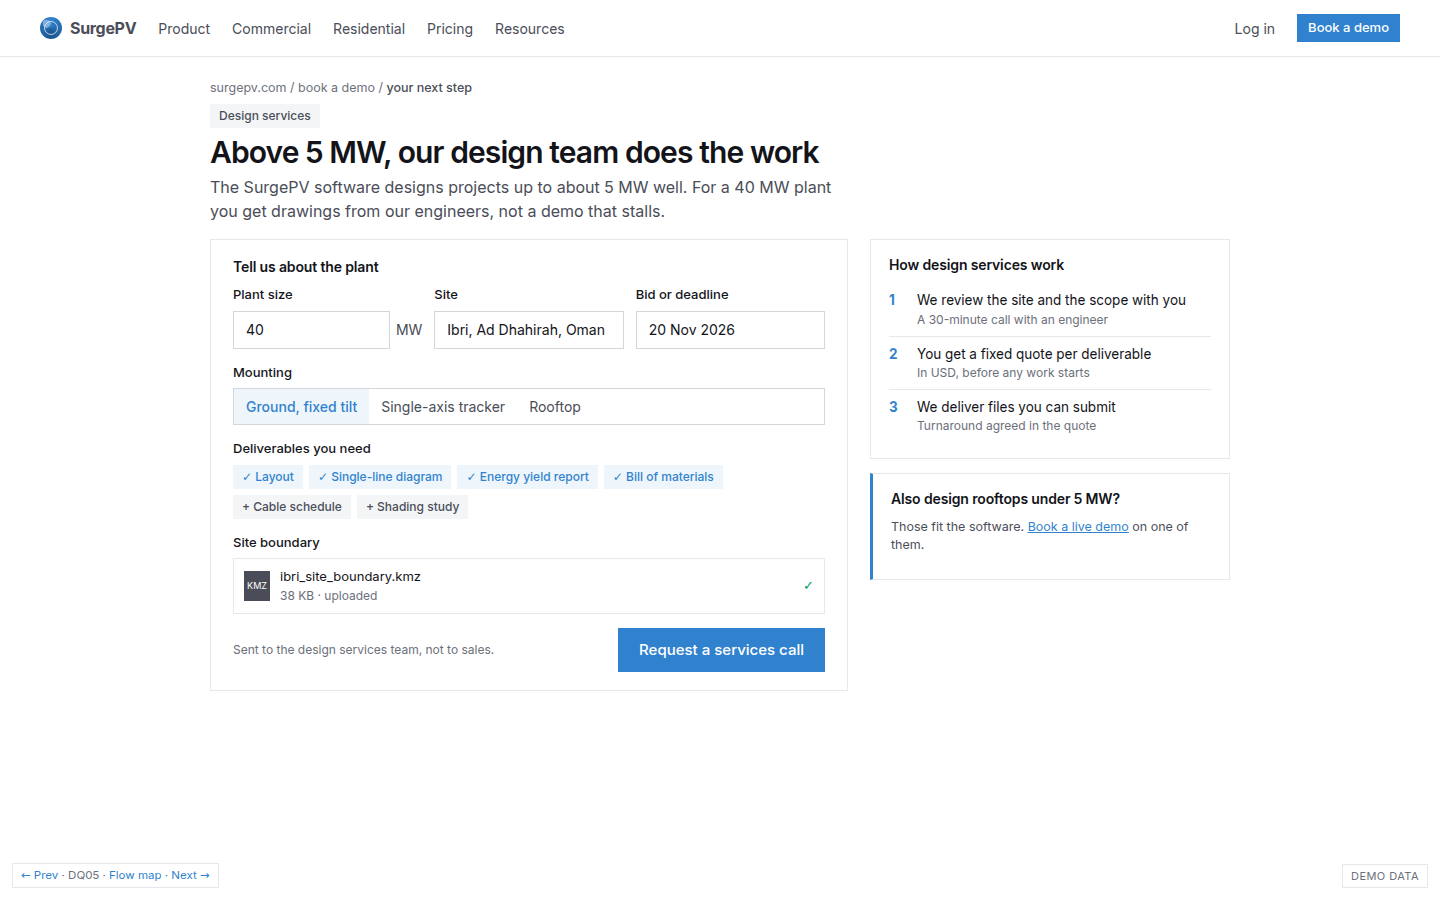Screen dimensions: 1440x900
Task: Click the Site input field
Action: 529,330
